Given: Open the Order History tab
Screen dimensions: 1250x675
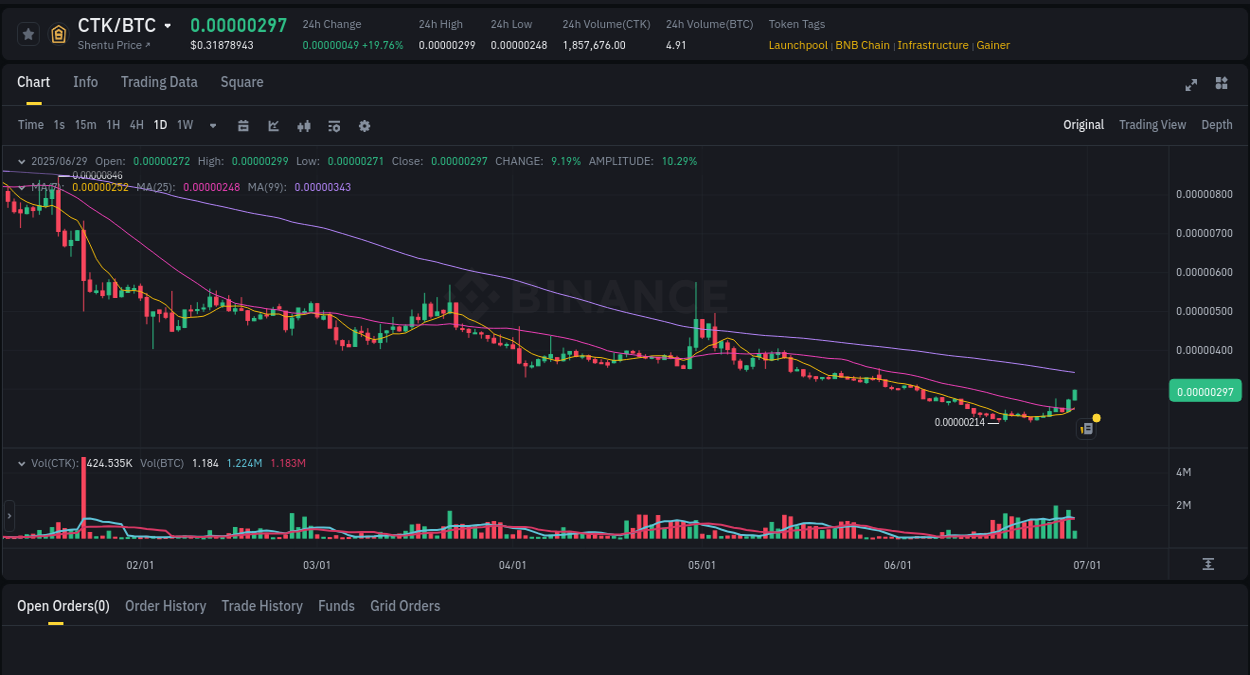Looking at the screenshot, I should coord(165,606).
